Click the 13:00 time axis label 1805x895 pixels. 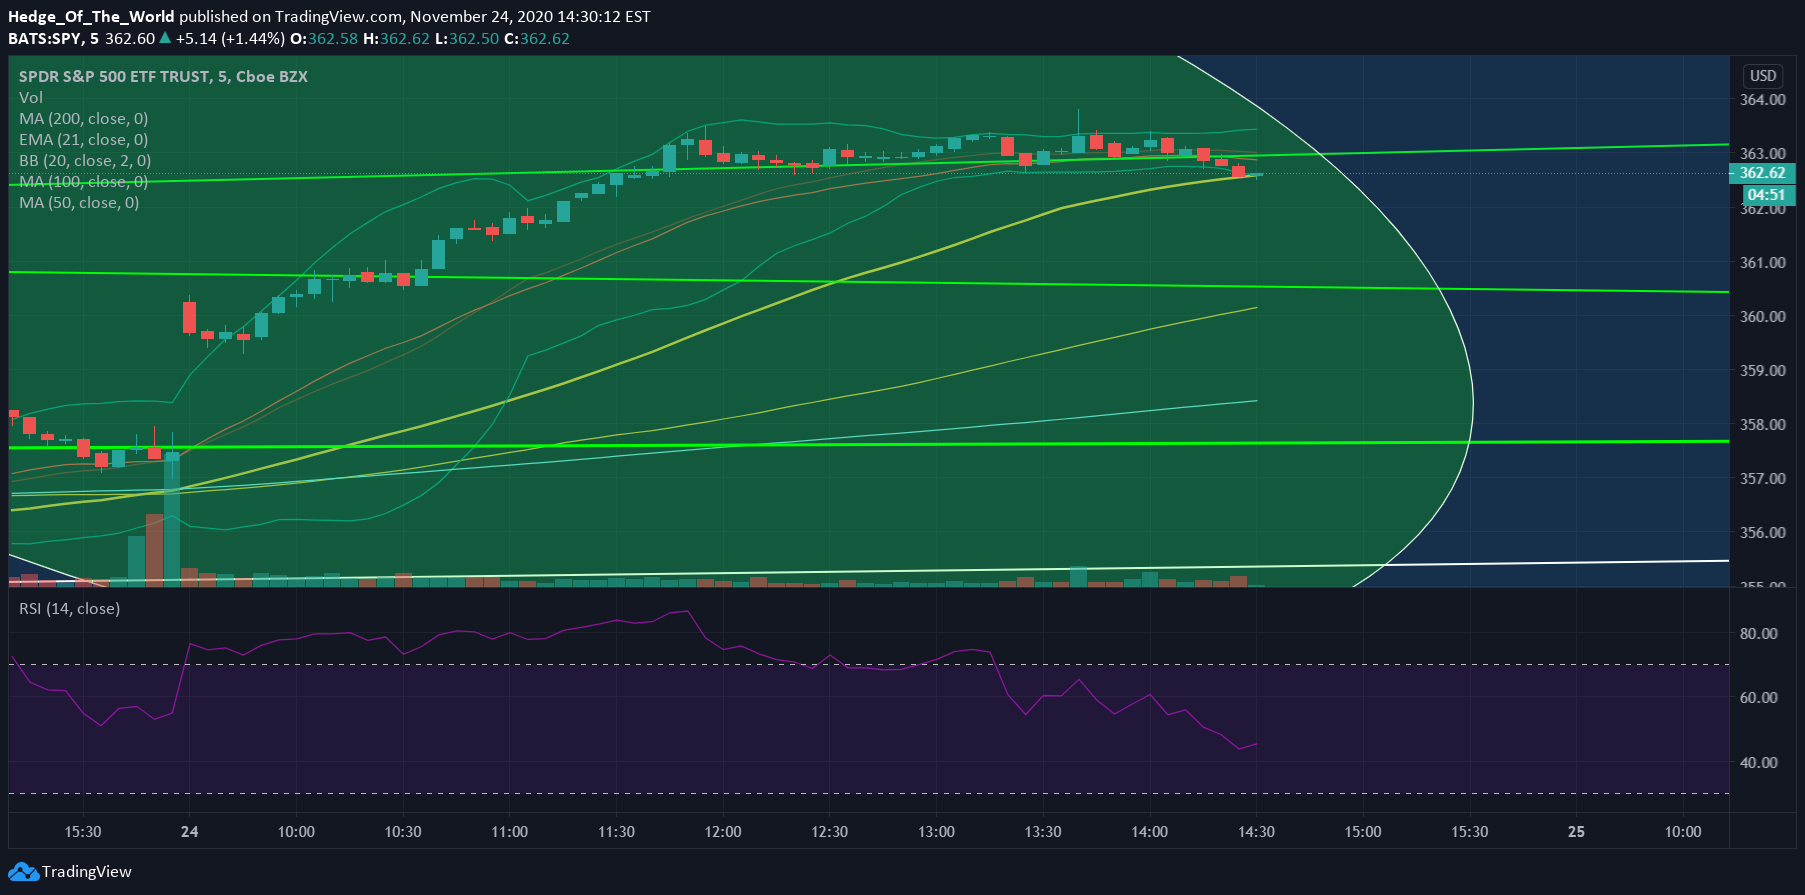point(936,832)
